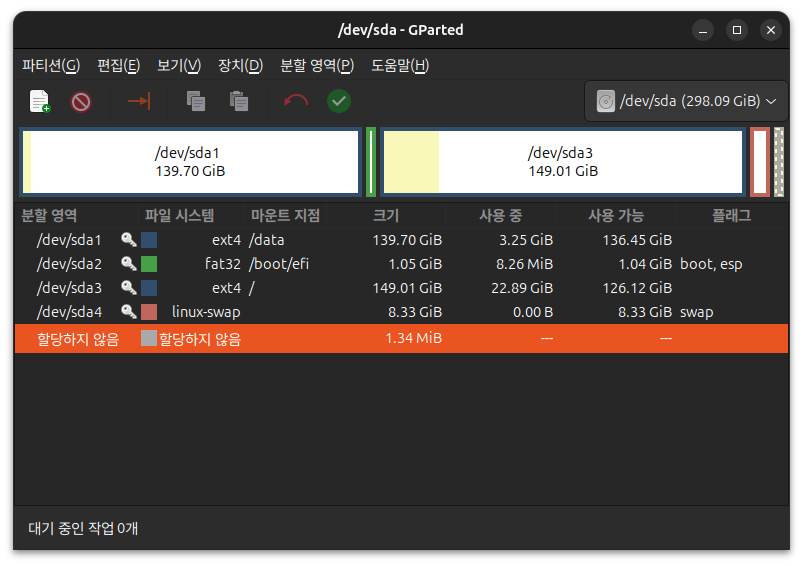Click the 대기 중인 작업 0개 status text
803x566 pixels.
pos(83,528)
